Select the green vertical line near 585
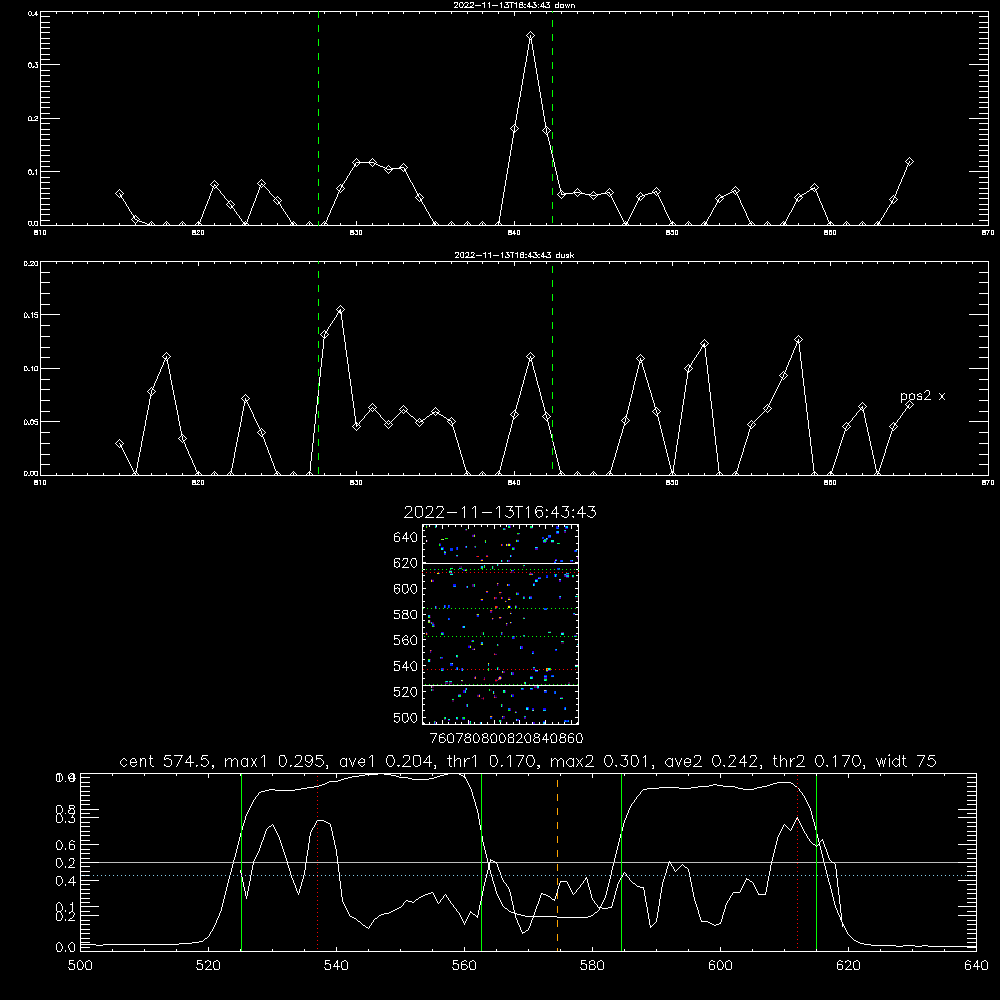Image resolution: width=1000 pixels, height=1000 pixels. (x=621, y=862)
